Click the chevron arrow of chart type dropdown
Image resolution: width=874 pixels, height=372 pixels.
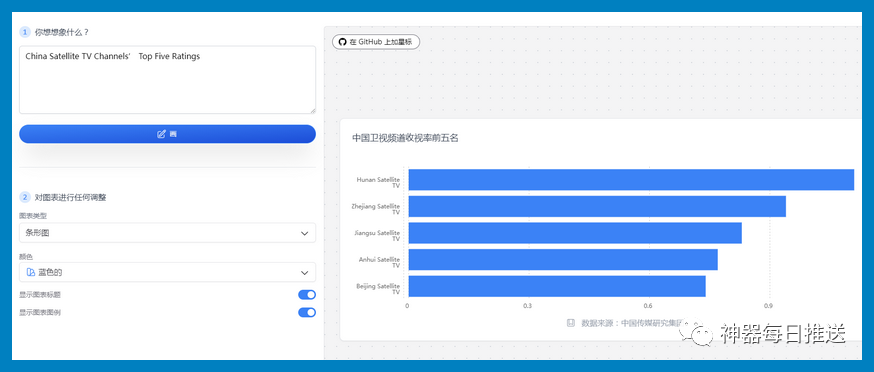(304, 234)
